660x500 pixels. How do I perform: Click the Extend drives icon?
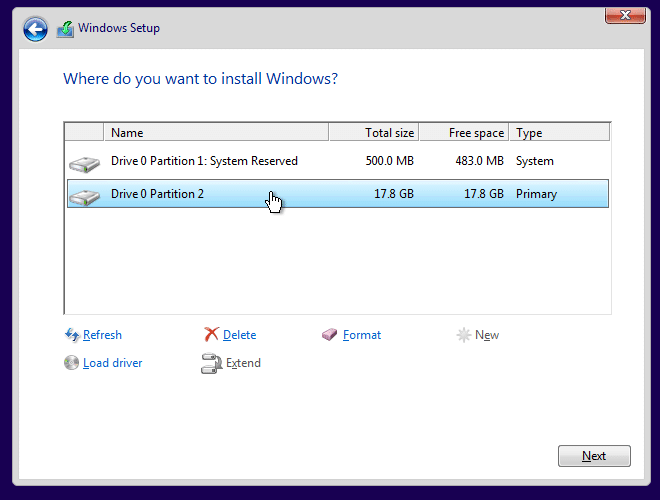click(211, 364)
